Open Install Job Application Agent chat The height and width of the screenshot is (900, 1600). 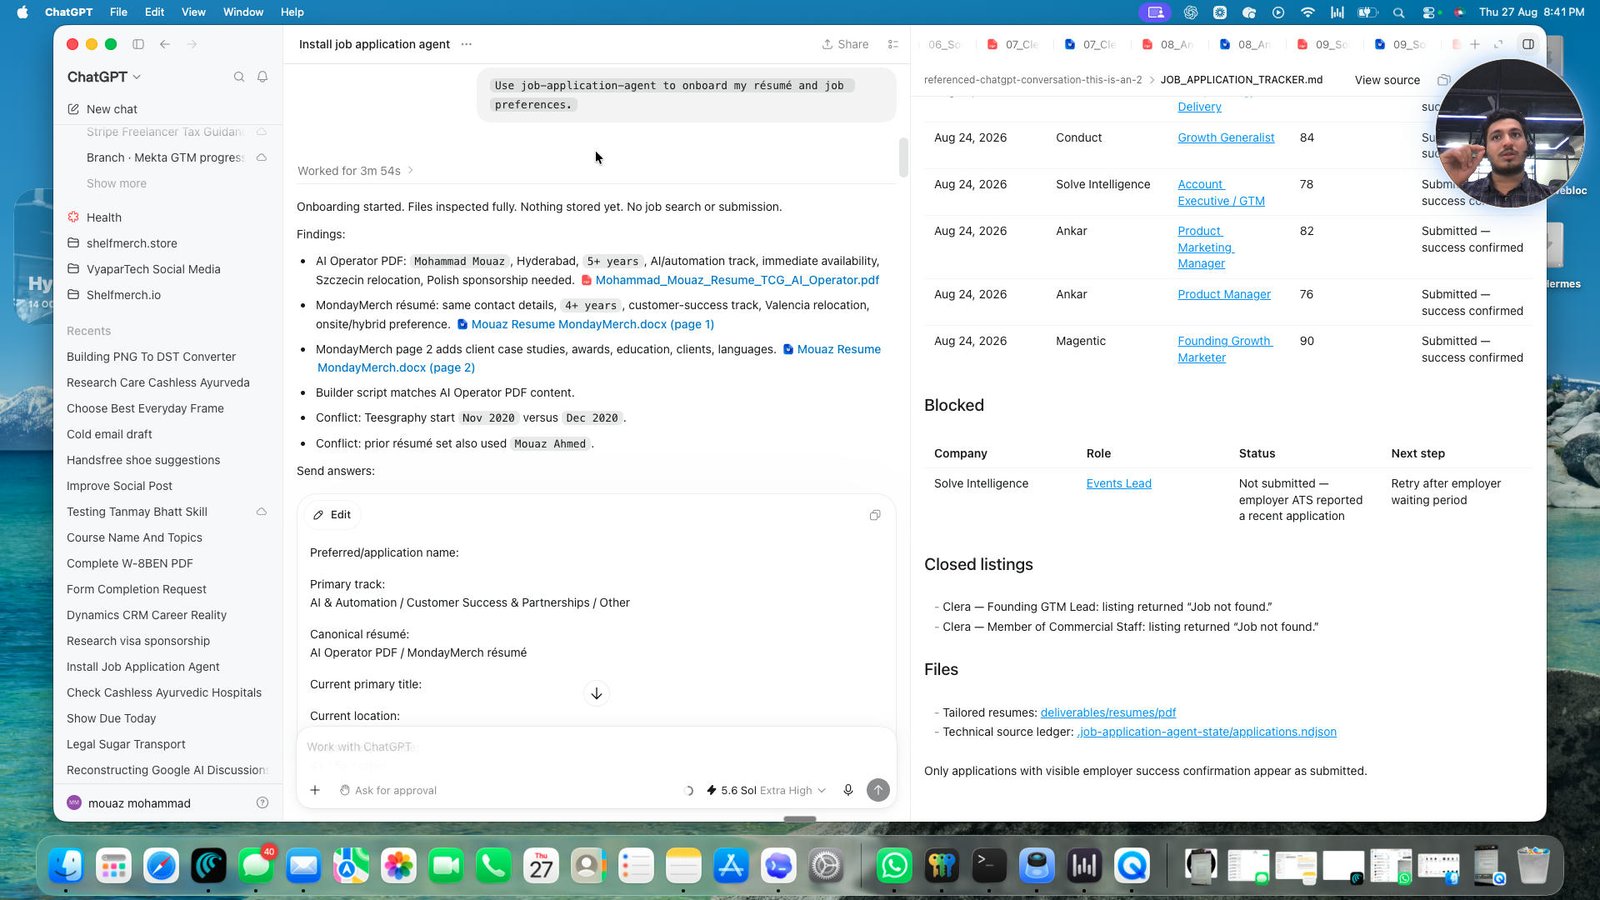pyautogui.click(x=143, y=667)
